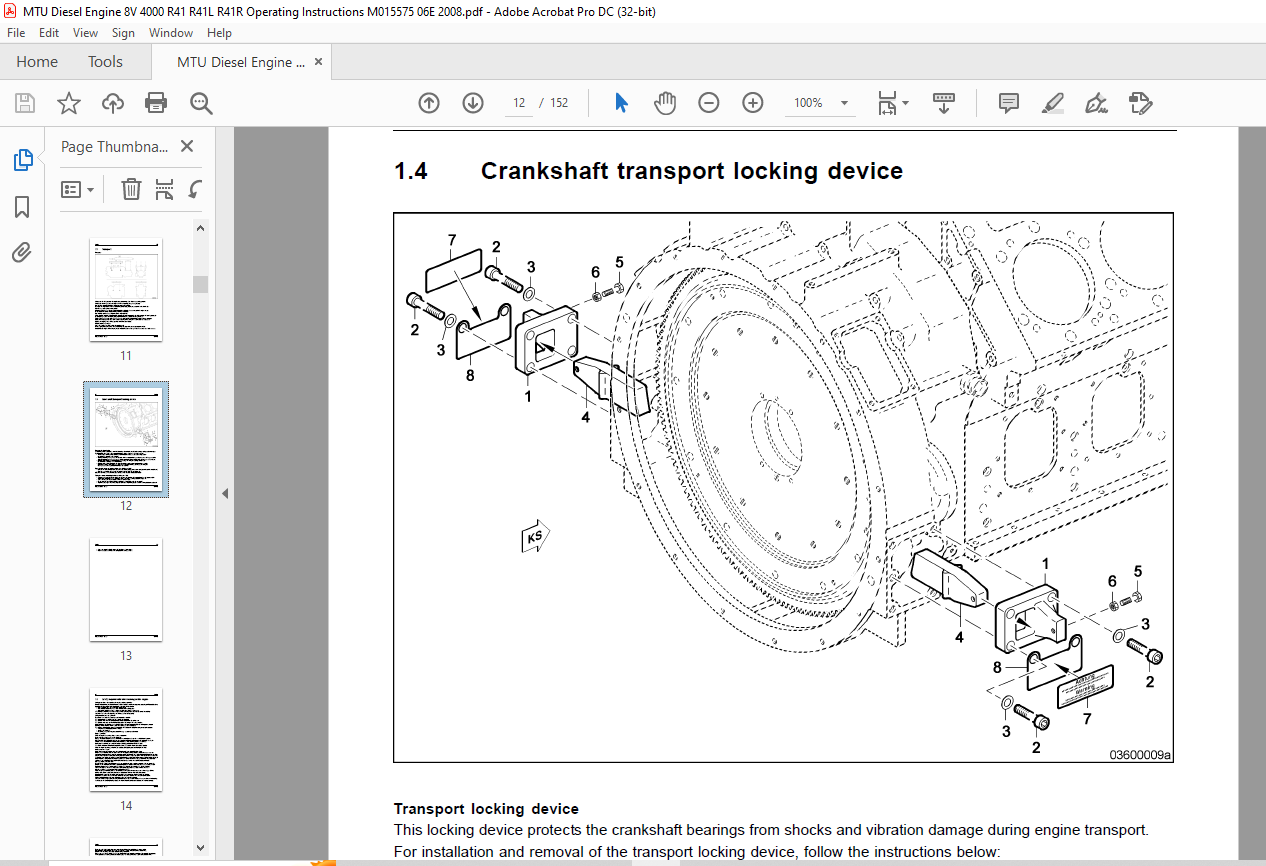This screenshot has width=1266, height=866.
Task: Open the File menu
Action: pyautogui.click(x=16, y=33)
